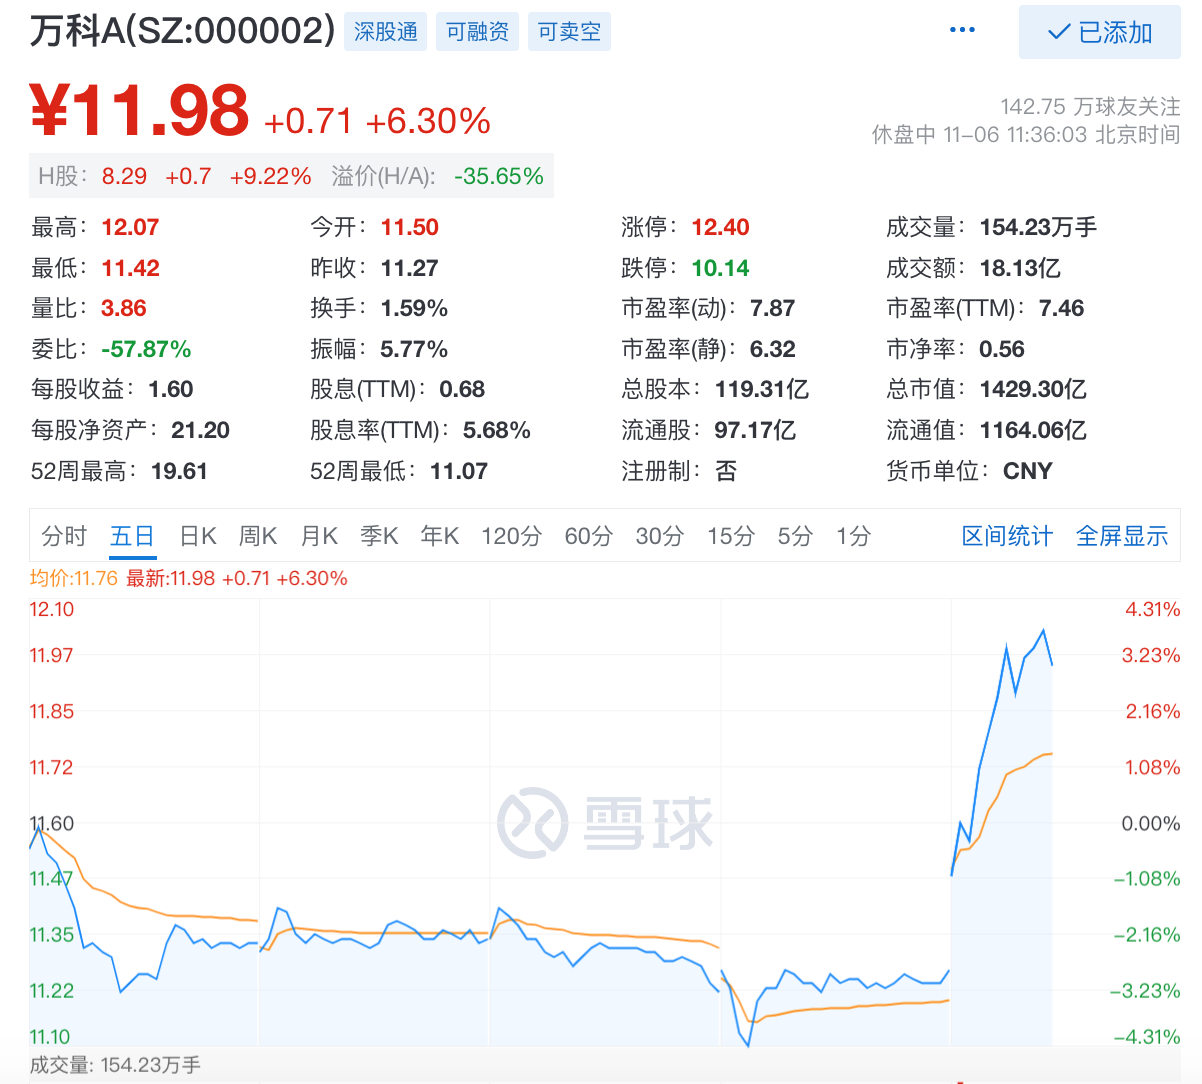Click the 流通股 value 97.17亿
The image size is (1202, 1084).
click(x=755, y=430)
